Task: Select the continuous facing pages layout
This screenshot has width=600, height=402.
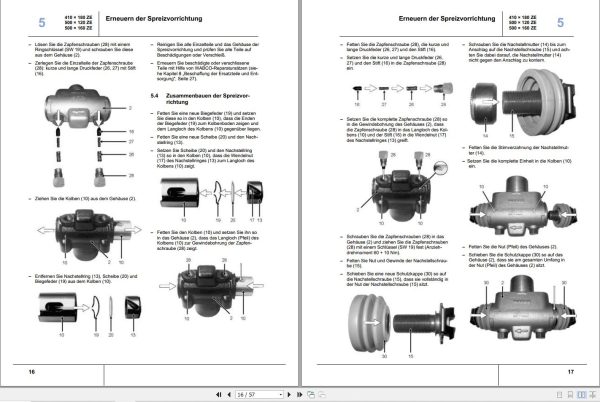Action: point(592,395)
